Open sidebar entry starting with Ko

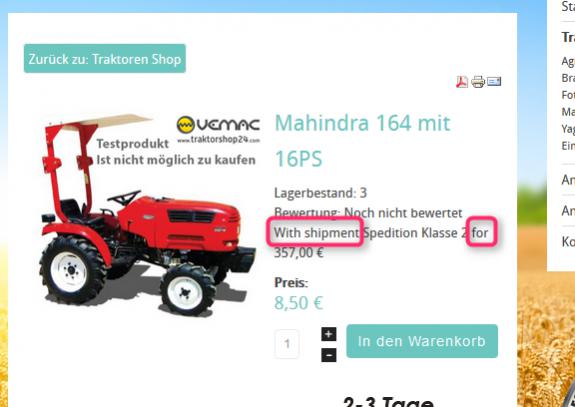(568, 242)
